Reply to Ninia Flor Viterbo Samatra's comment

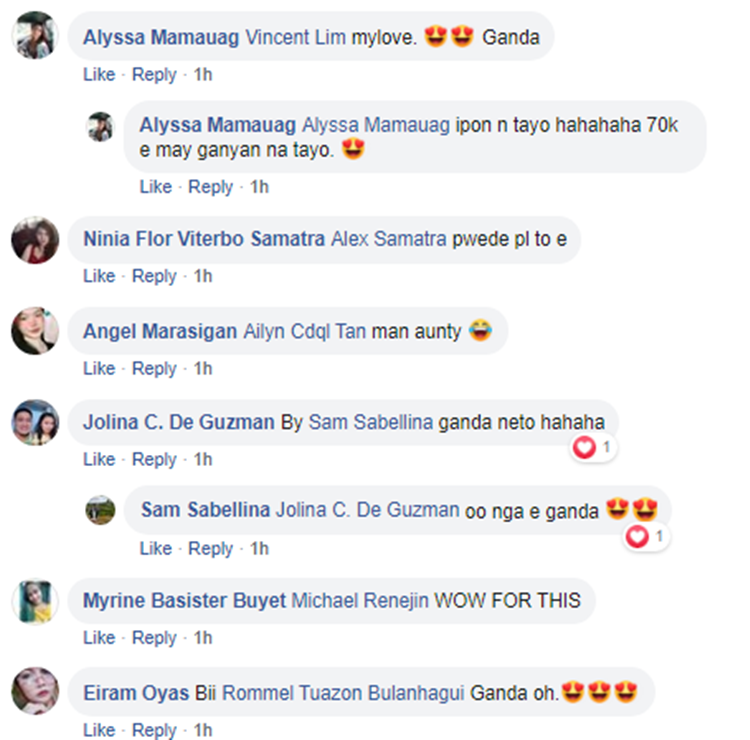point(154,276)
